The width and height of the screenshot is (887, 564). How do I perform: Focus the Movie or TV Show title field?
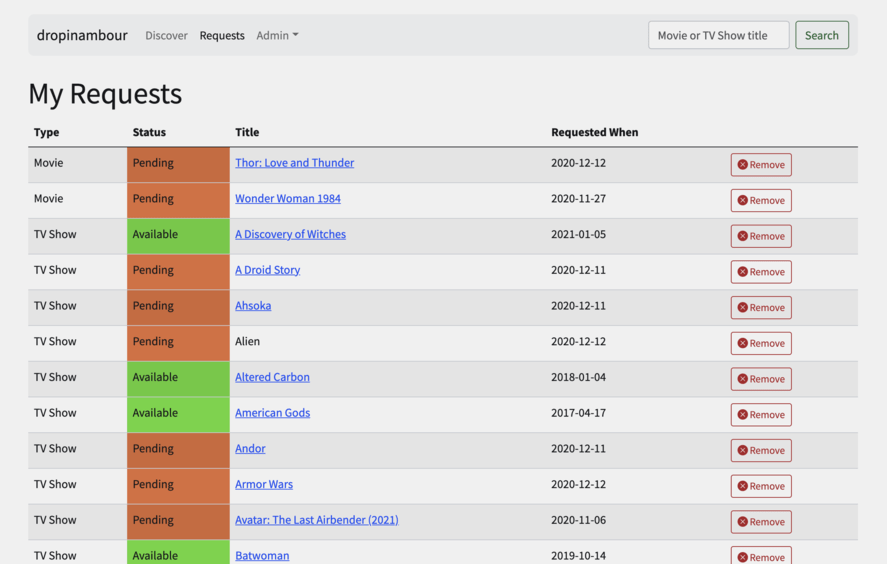[718, 35]
